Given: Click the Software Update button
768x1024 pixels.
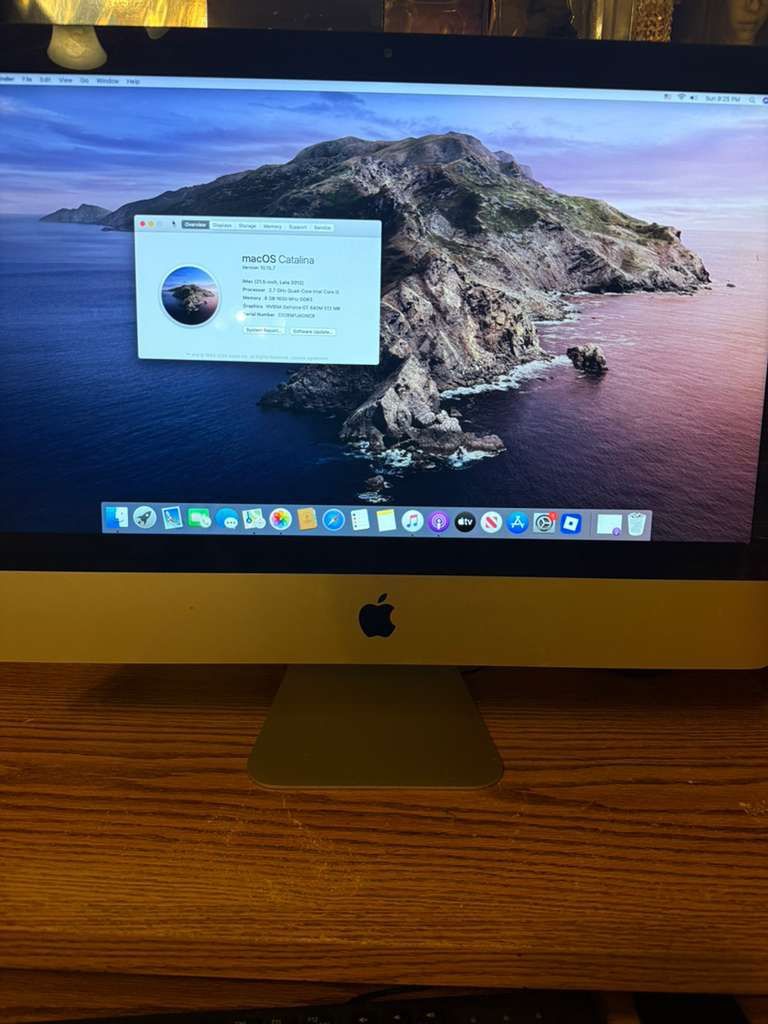Looking at the screenshot, I should [313, 332].
